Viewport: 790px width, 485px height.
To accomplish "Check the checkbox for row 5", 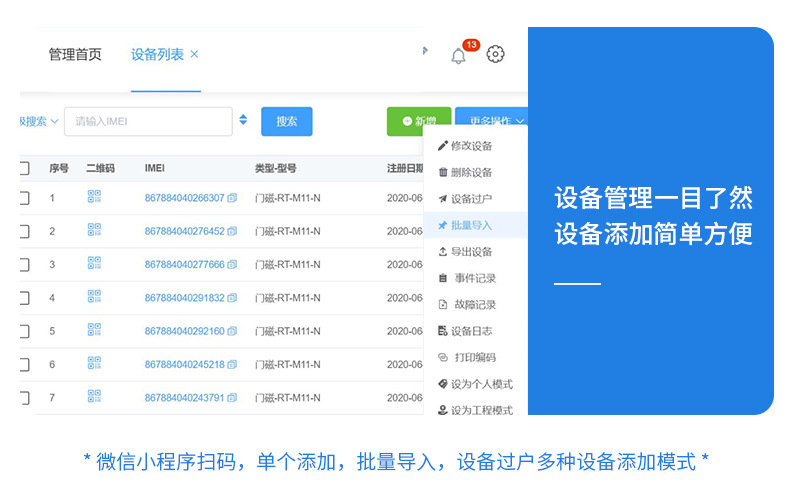I will click(24, 331).
